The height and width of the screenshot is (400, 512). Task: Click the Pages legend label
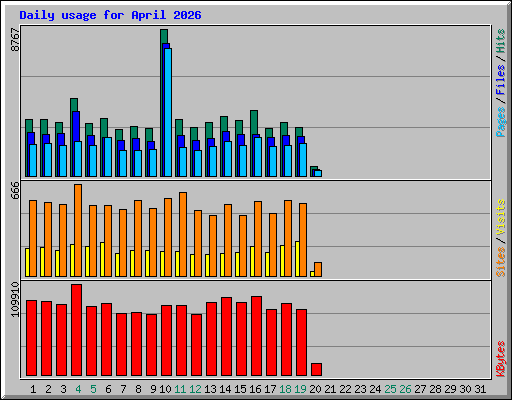500,122
